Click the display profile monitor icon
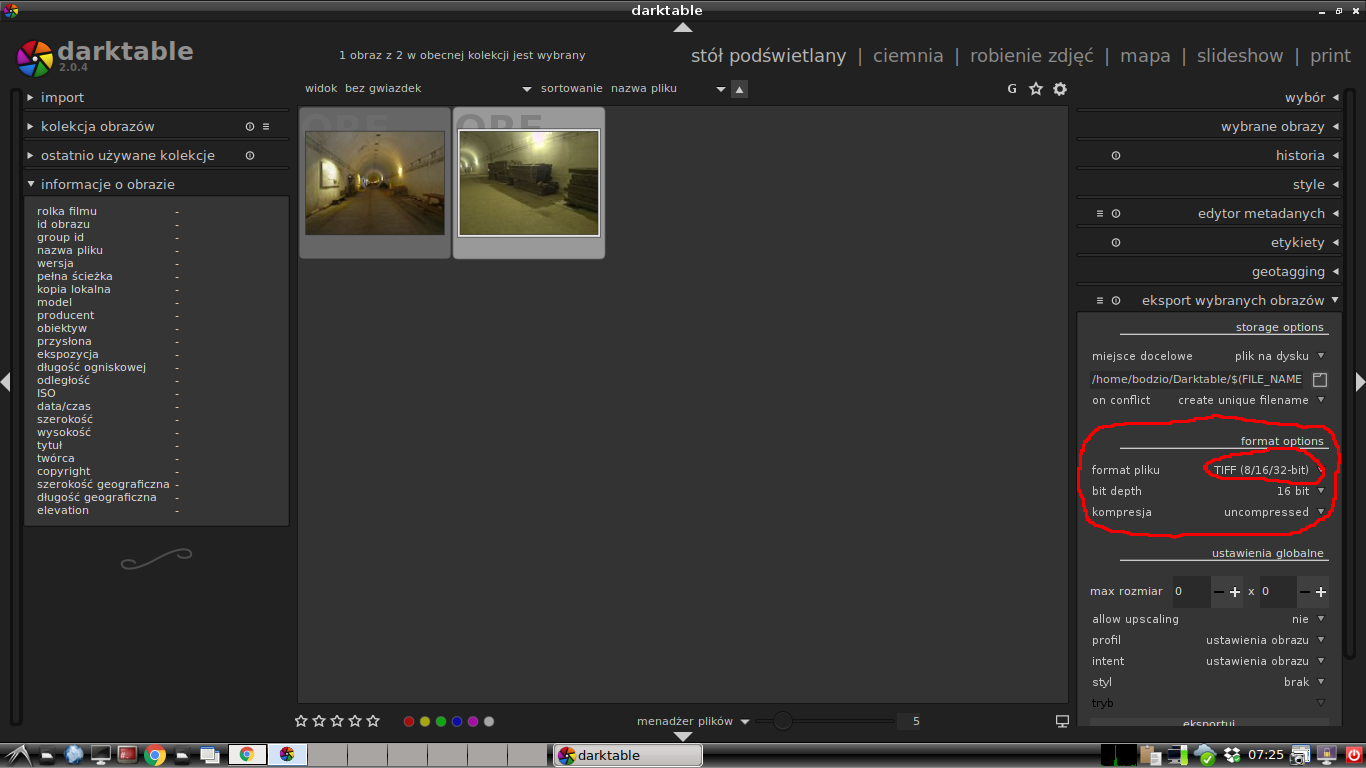The image size is (1366, 768). click(1062, 721)
